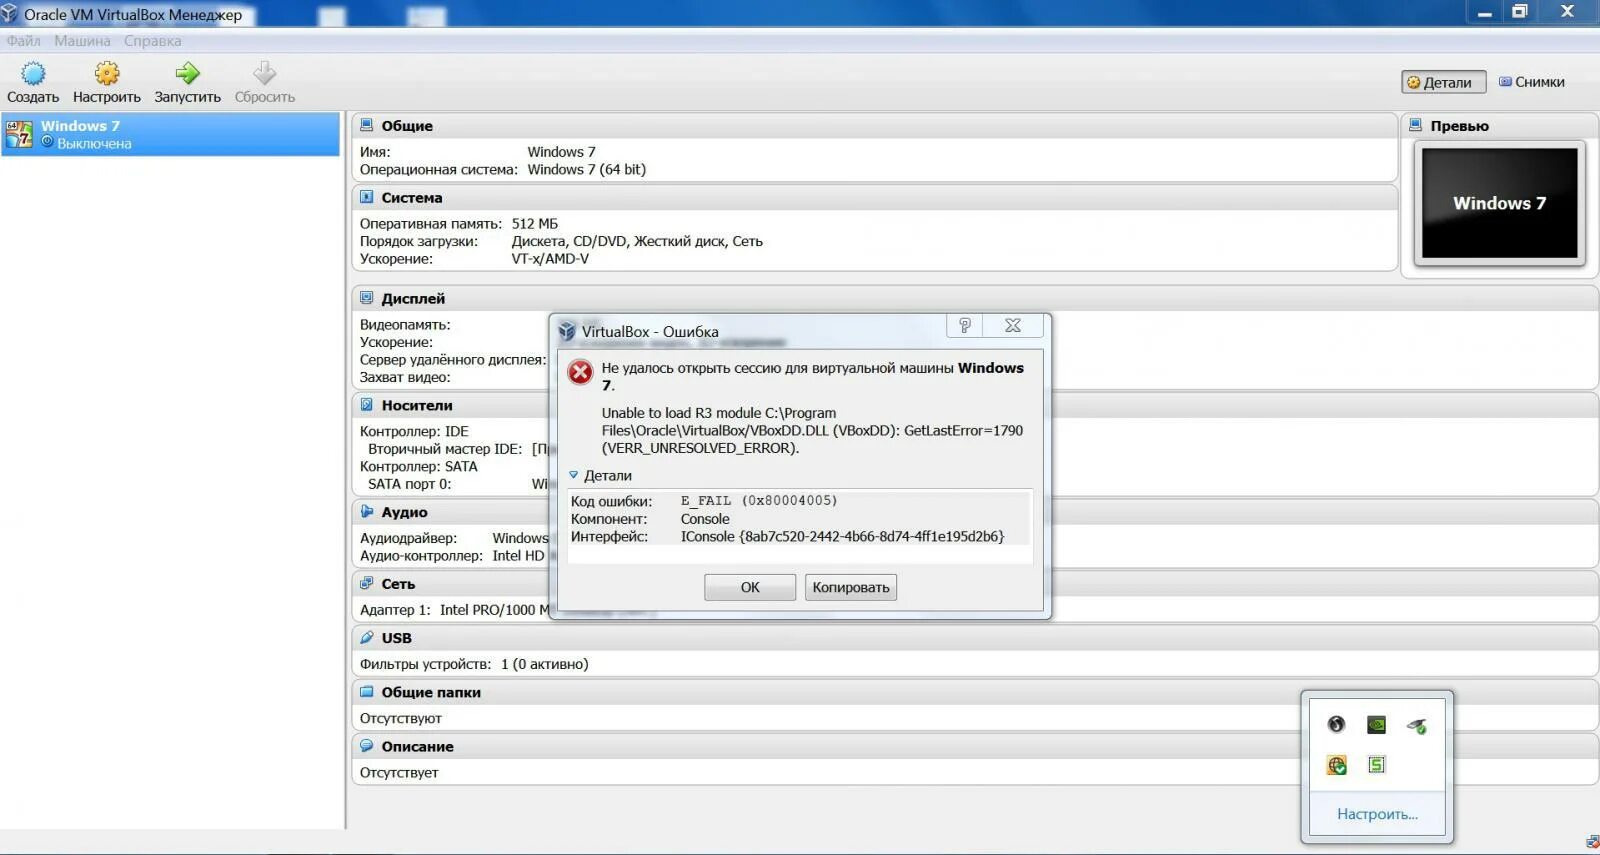
Task: Click the Общие папки section icon
Action: pyautogui.click(x=366, y=692)
